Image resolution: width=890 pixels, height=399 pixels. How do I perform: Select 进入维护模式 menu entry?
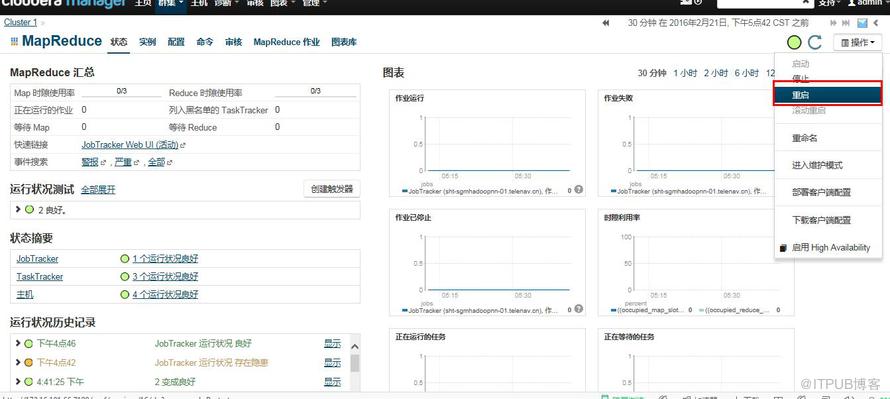point(828,165)
